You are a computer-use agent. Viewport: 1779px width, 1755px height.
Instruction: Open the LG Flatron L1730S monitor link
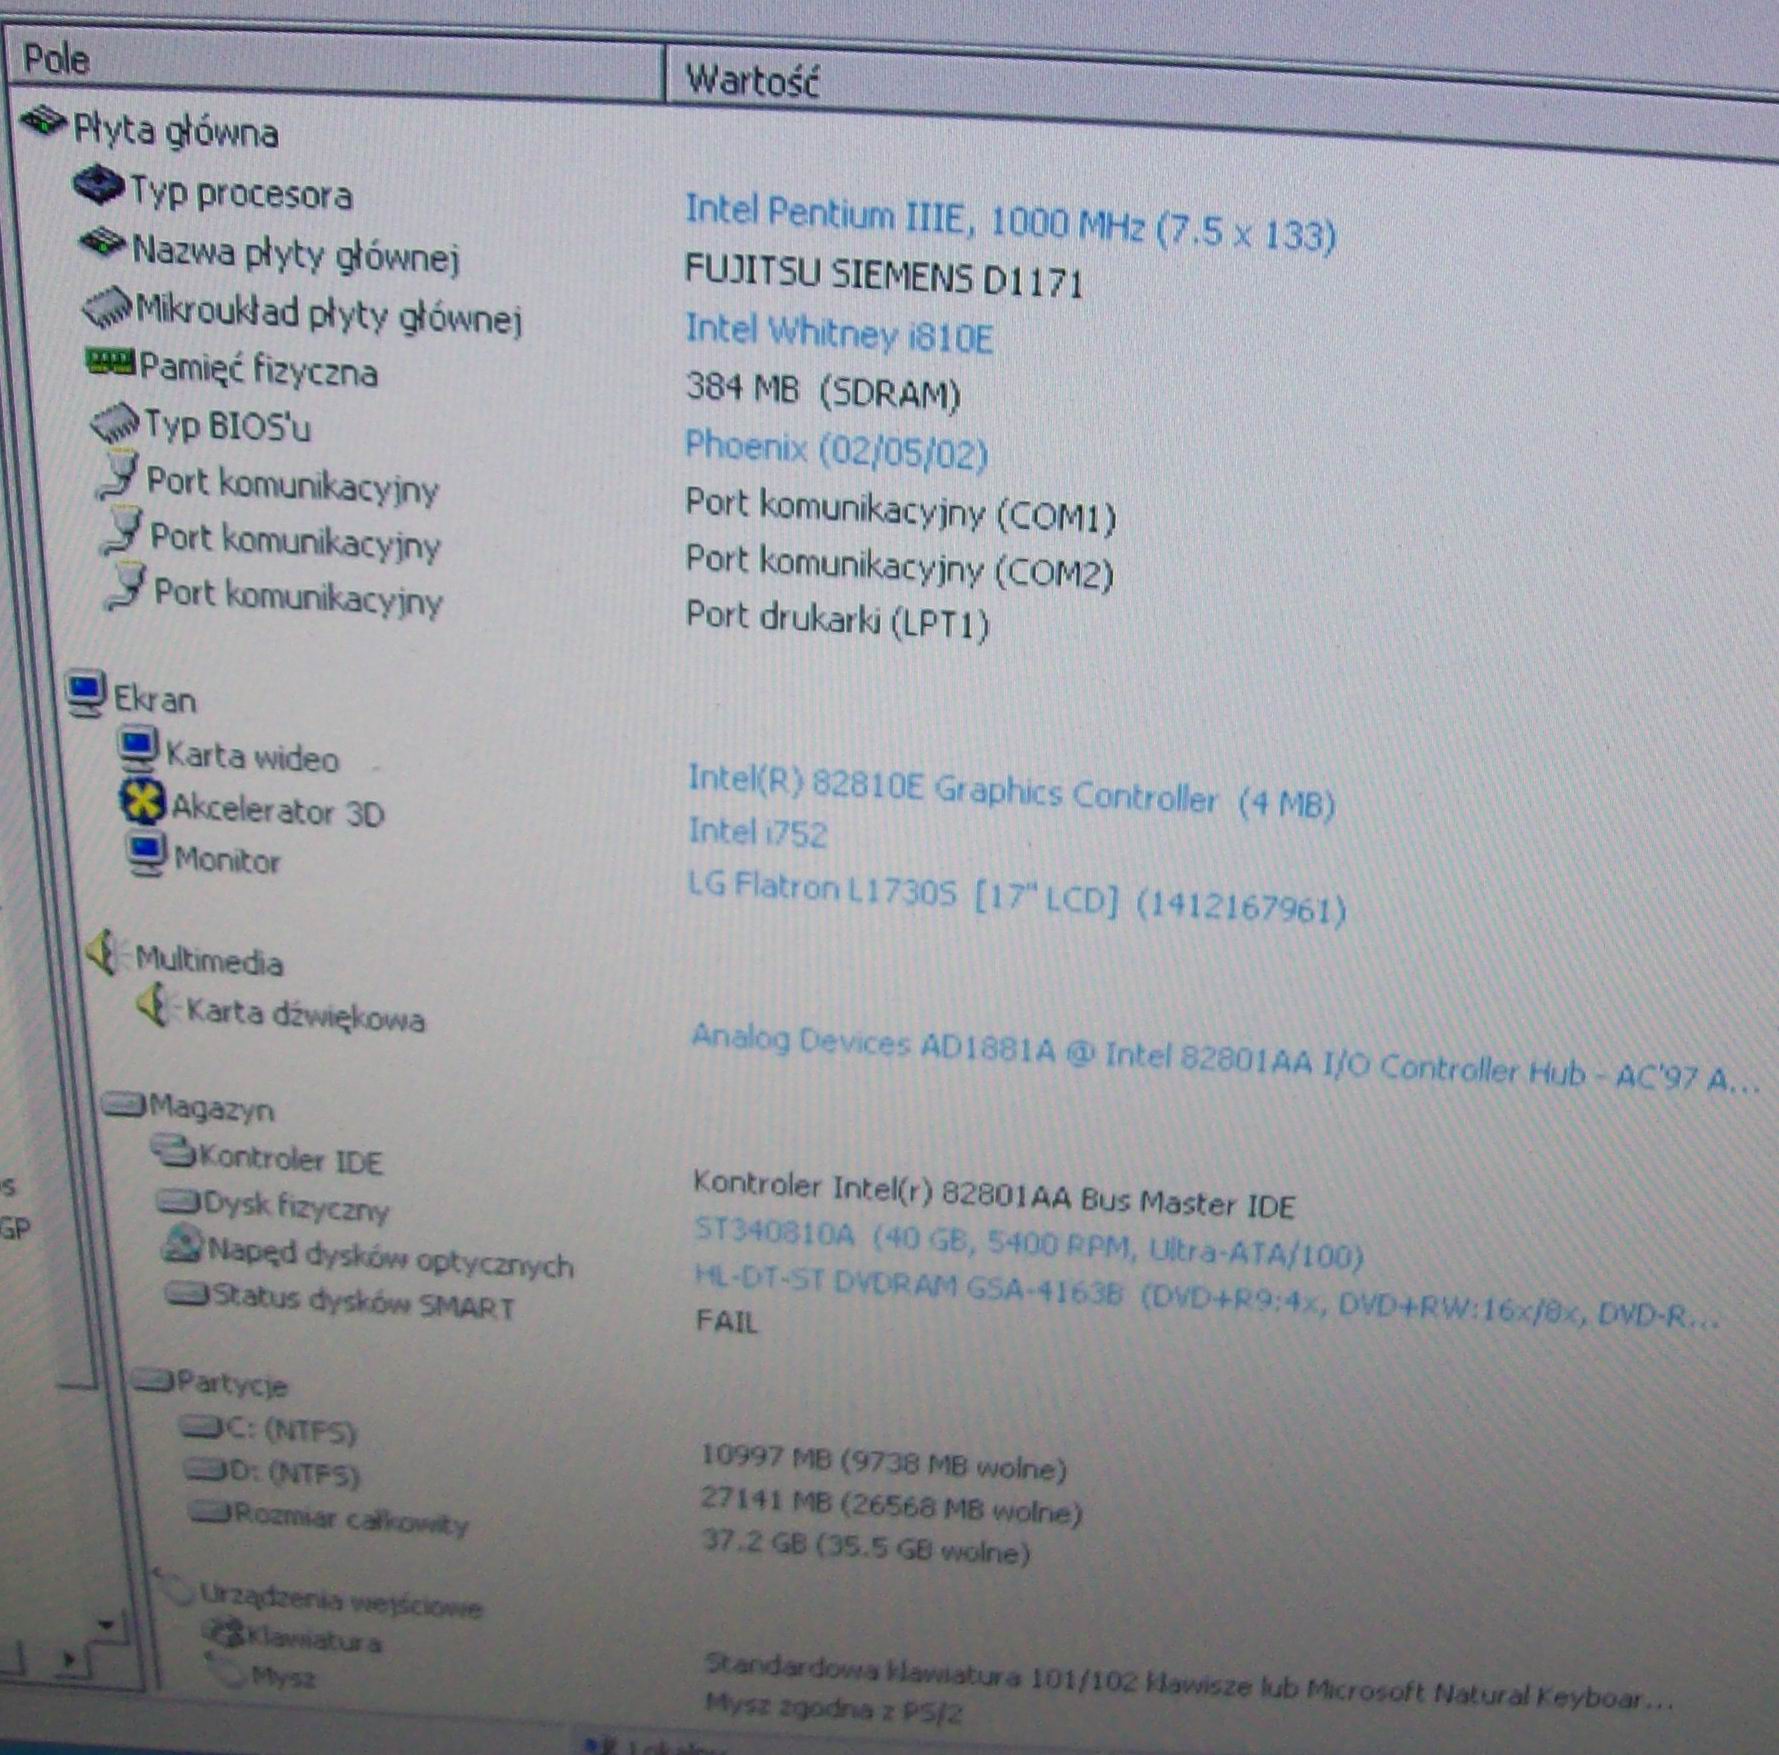click(x=1017, y=897)
